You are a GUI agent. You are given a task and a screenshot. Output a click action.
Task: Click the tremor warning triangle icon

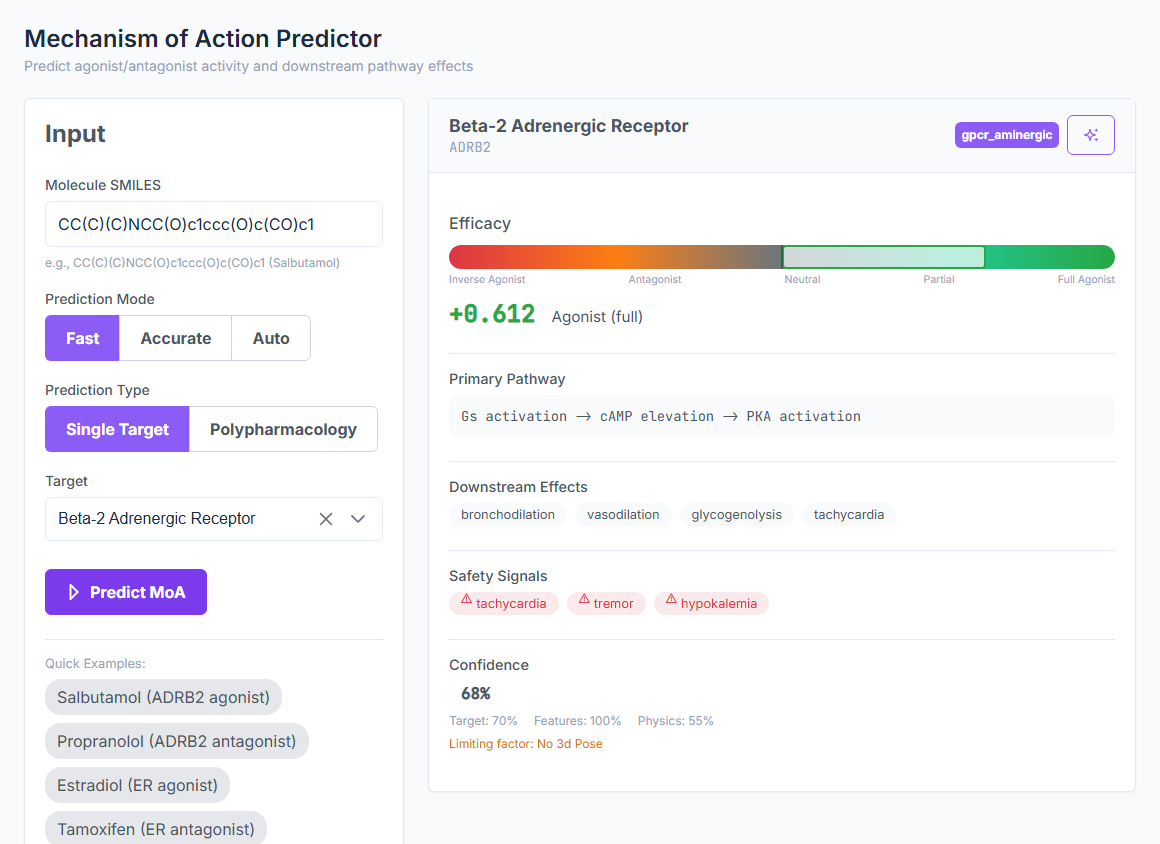point(584,599)
